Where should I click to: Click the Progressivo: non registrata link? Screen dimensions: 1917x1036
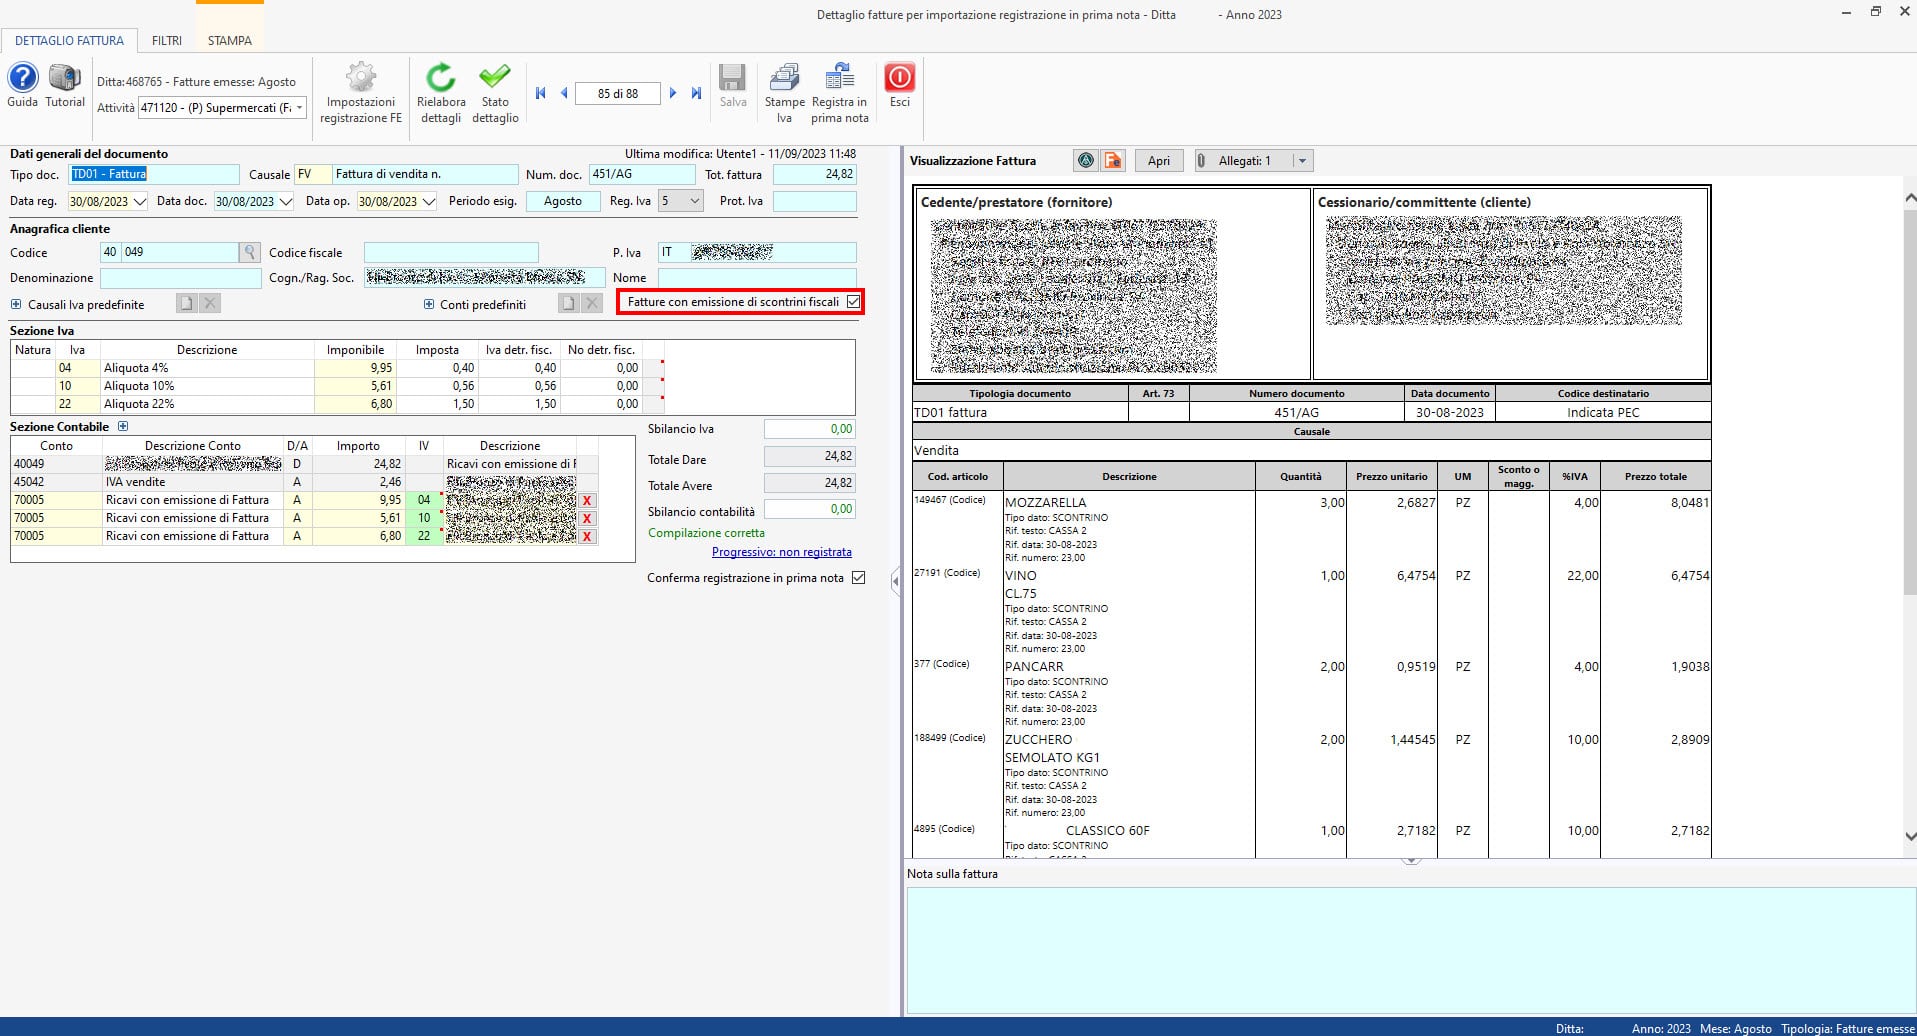781,552
